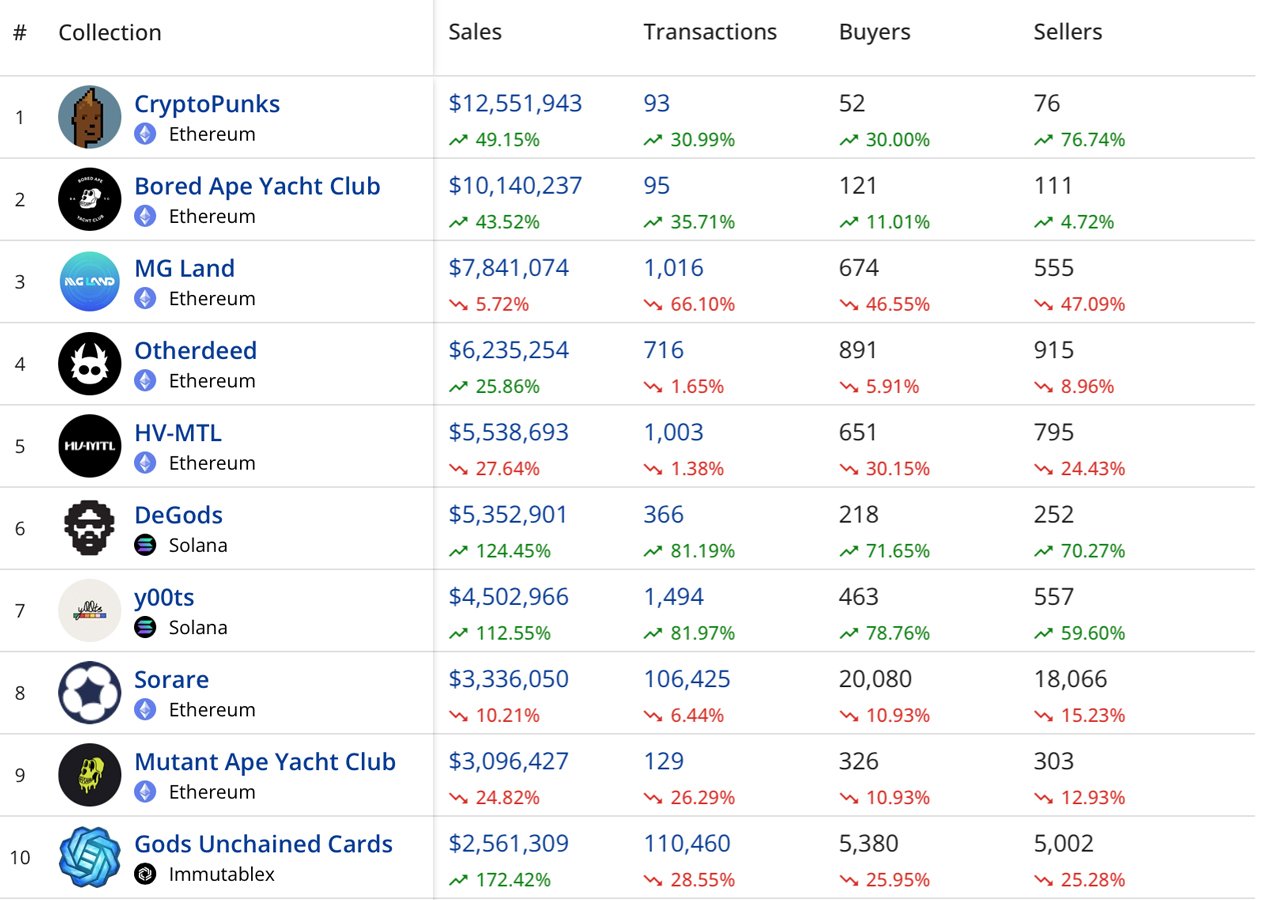Click the Ethereum icon under Bored Ape Yacht Club

click(146, 216)
